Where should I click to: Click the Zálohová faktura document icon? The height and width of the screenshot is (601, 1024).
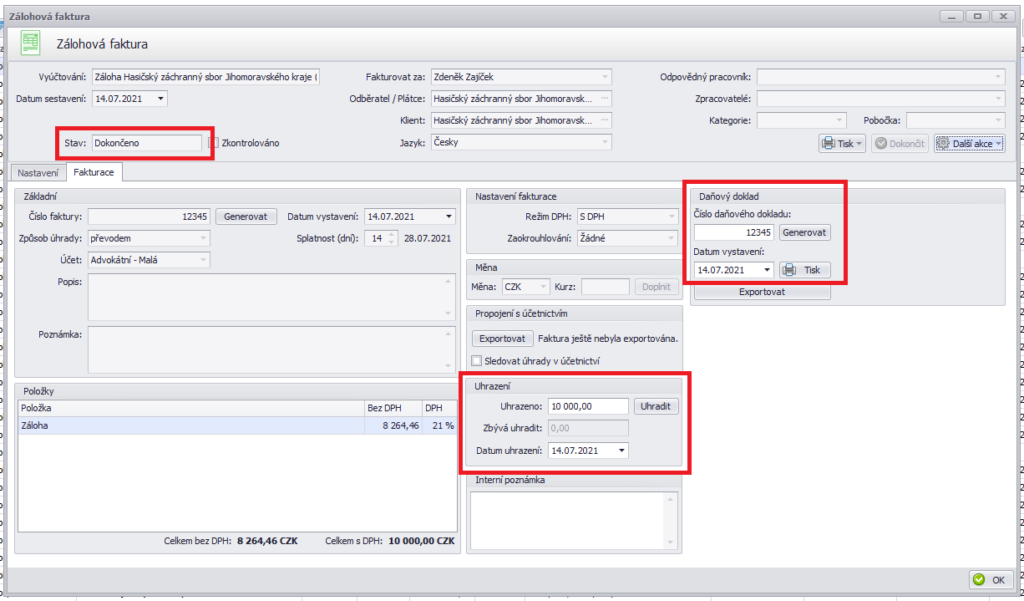pos(32,43)
